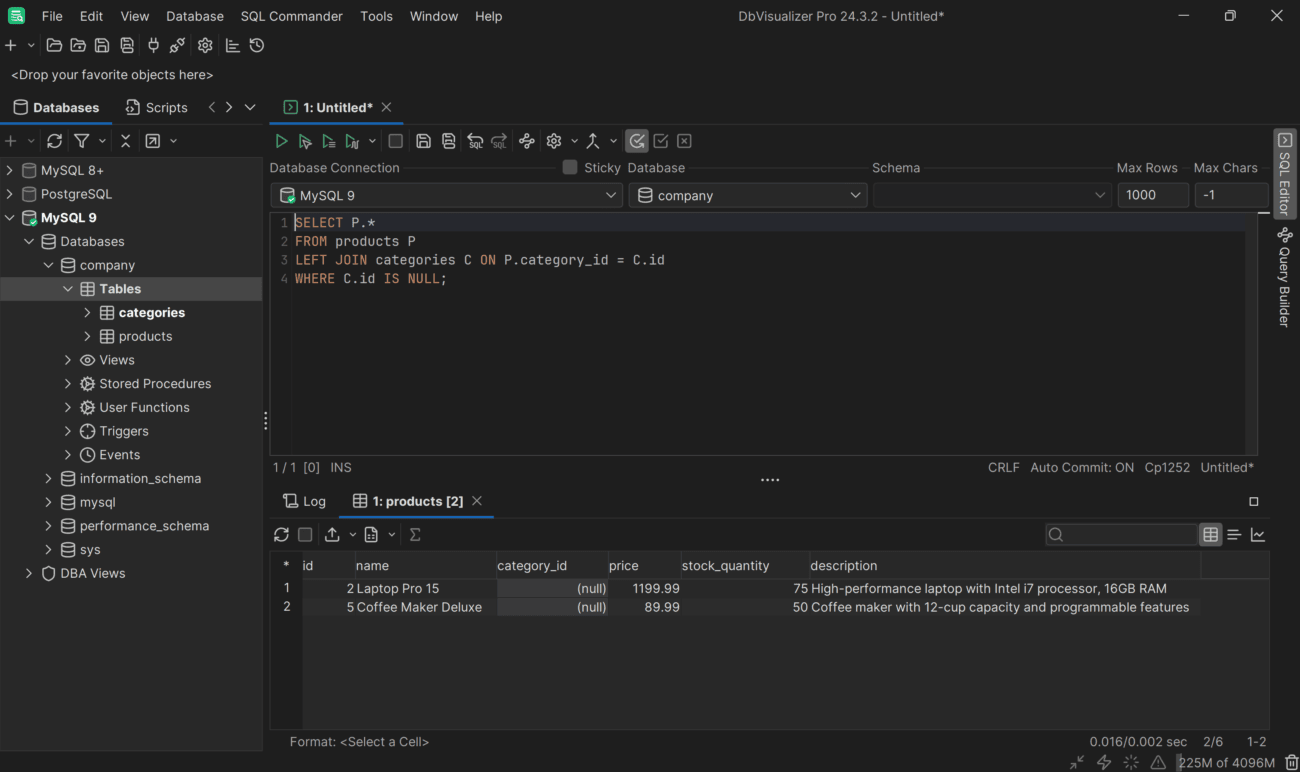Click the result grid search field

1121,535
